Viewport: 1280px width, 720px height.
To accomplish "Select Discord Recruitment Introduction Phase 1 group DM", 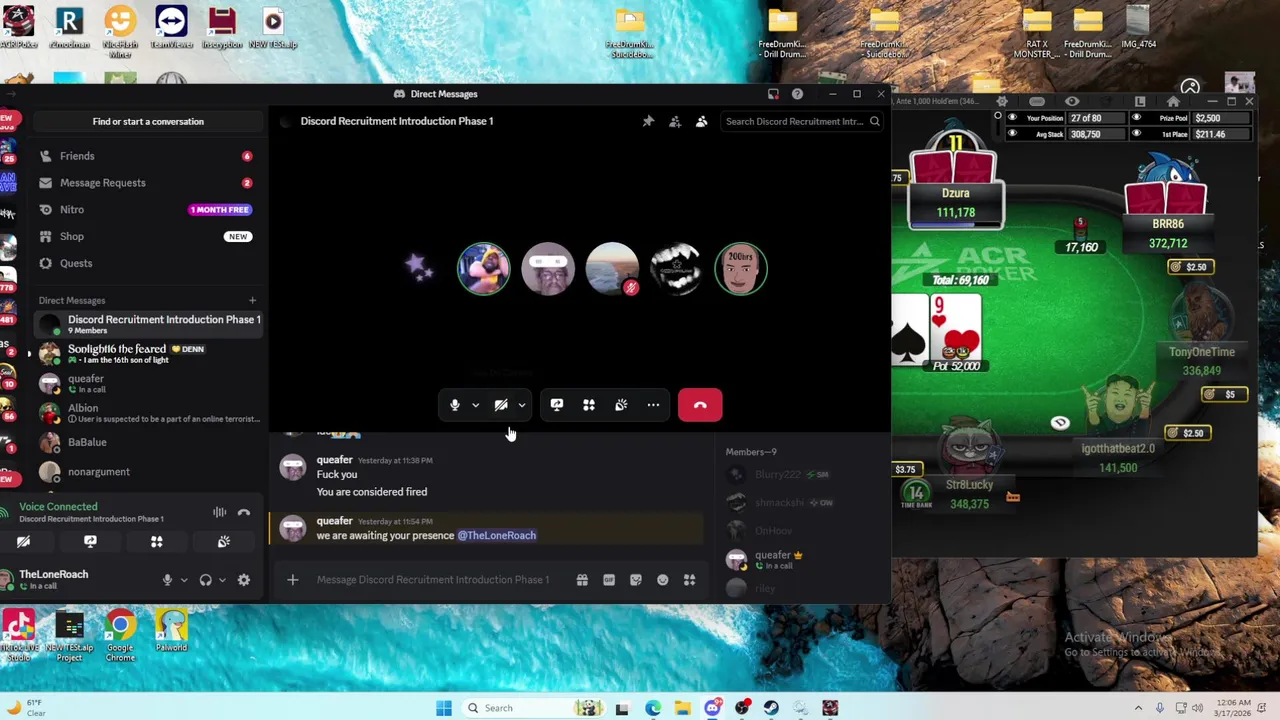I will [148, 324].
